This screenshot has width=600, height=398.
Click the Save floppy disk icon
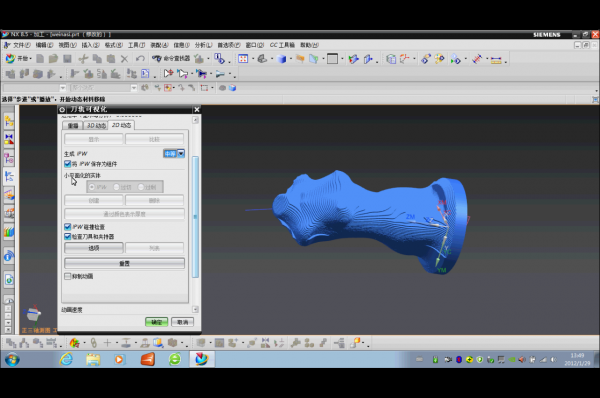pyautogui.click(x=67, y=59)
